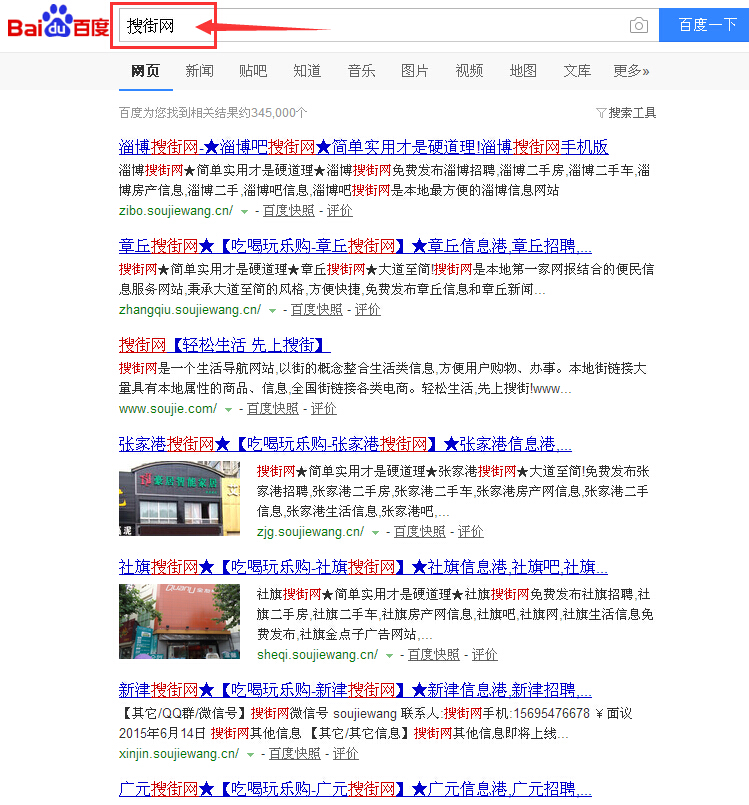Click 评价 for the xinjin.soujiewang.cn result

[345, 754]
